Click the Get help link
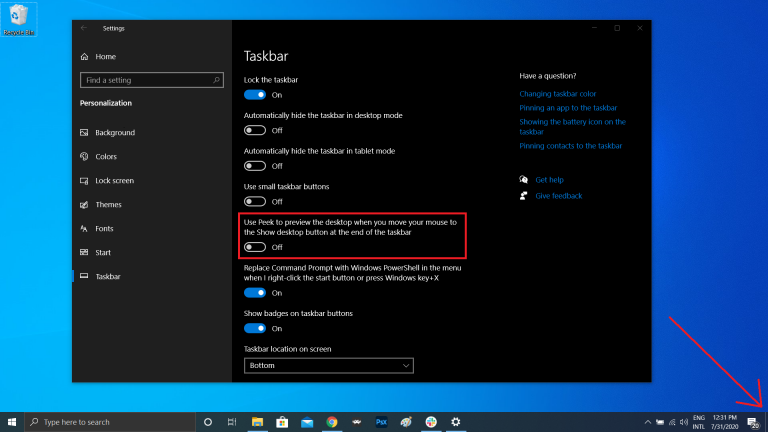The image size is (768, 432). tap(549, 180)
